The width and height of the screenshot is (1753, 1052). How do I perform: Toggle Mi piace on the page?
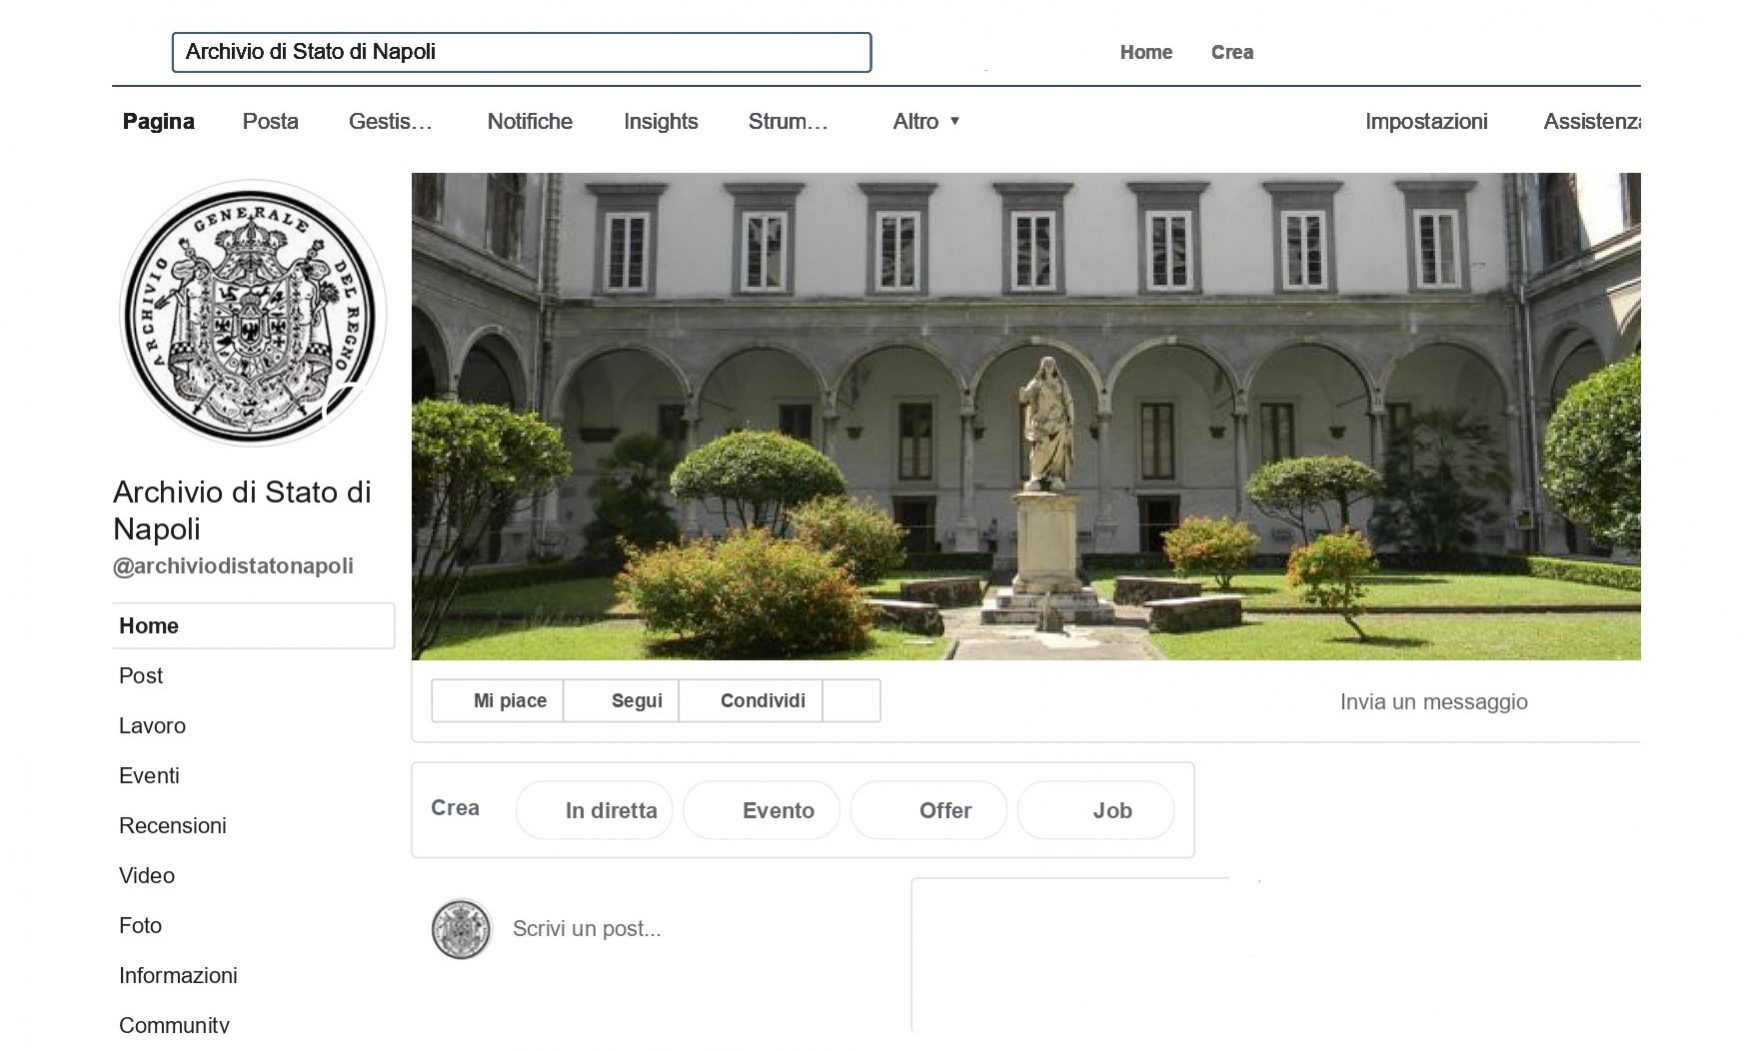pos(510,700)
